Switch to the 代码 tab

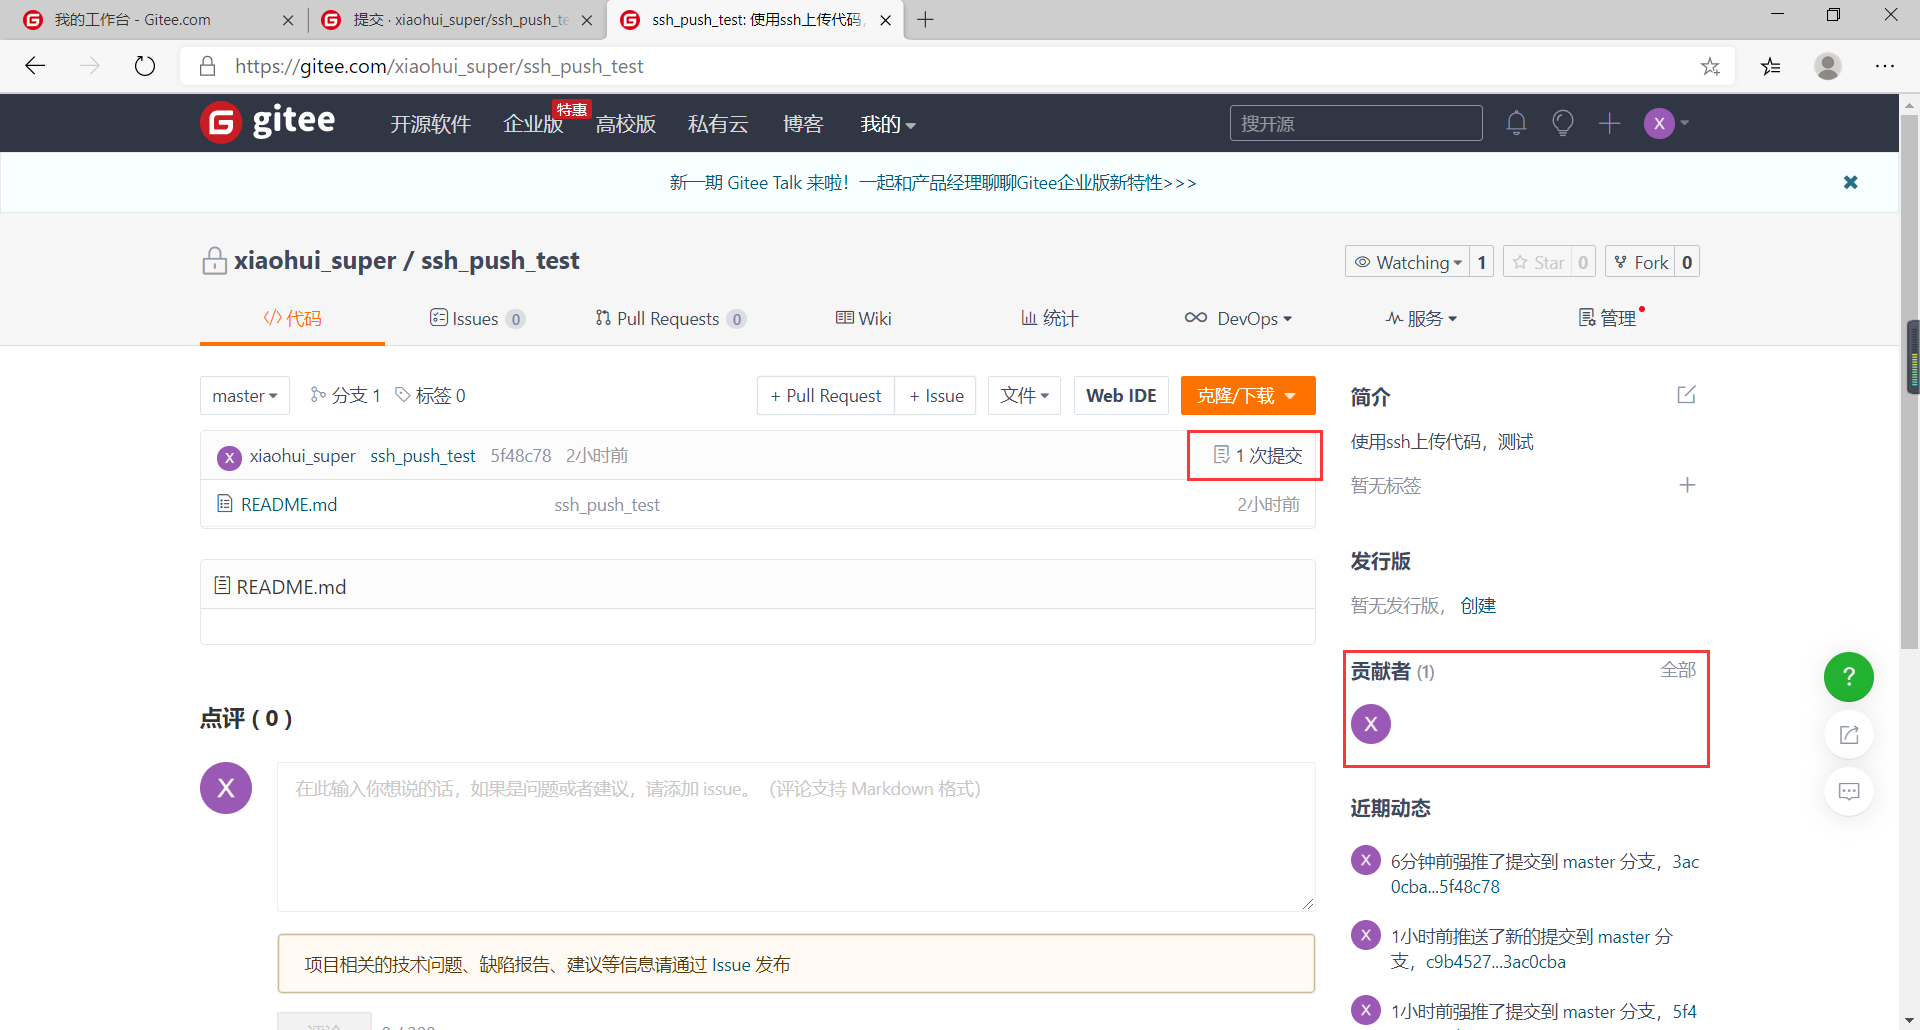coord(292,318)
